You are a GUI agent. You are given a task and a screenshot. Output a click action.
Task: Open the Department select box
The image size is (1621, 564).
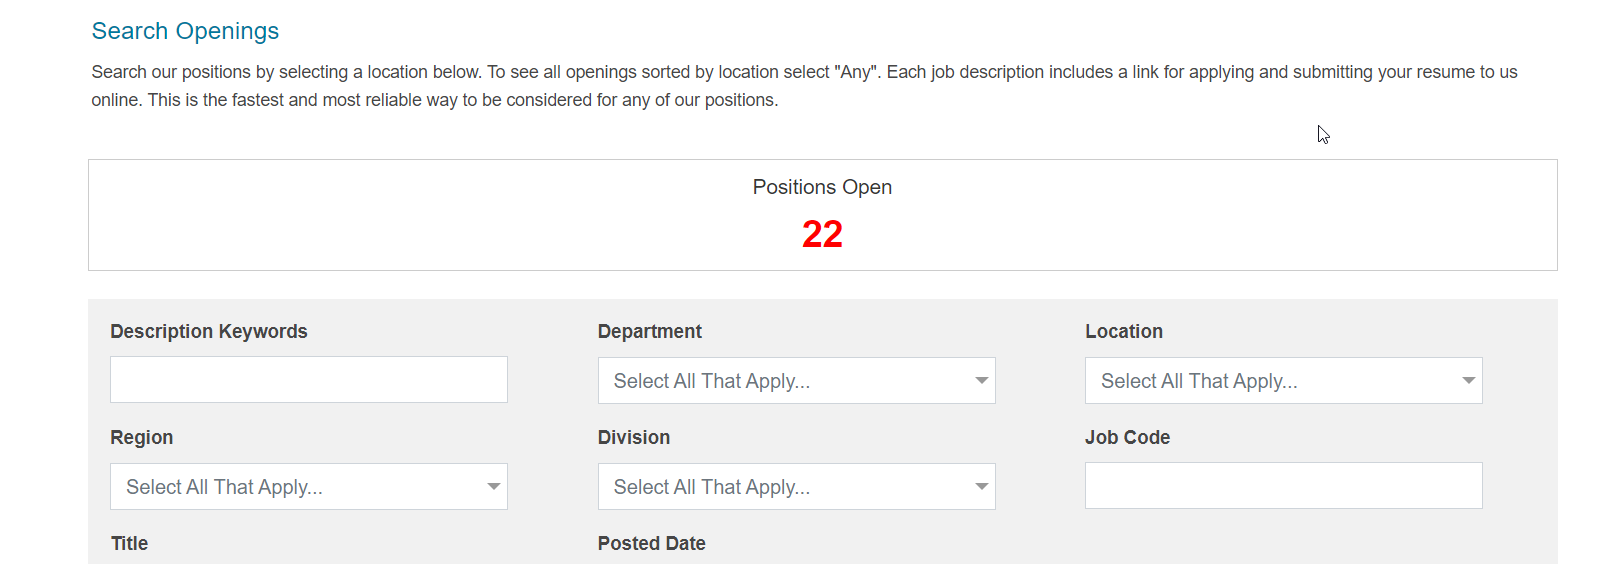(780, 381)
